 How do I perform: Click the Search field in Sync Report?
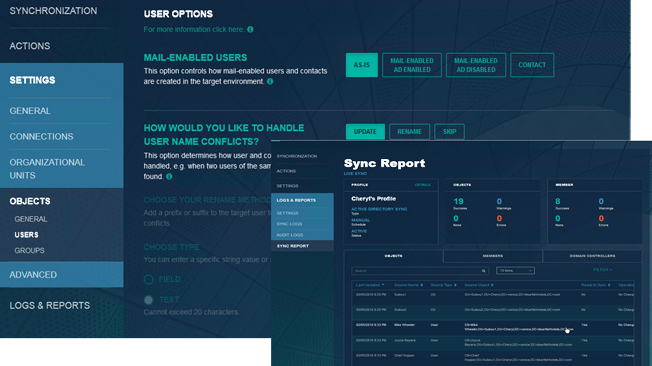420,271
